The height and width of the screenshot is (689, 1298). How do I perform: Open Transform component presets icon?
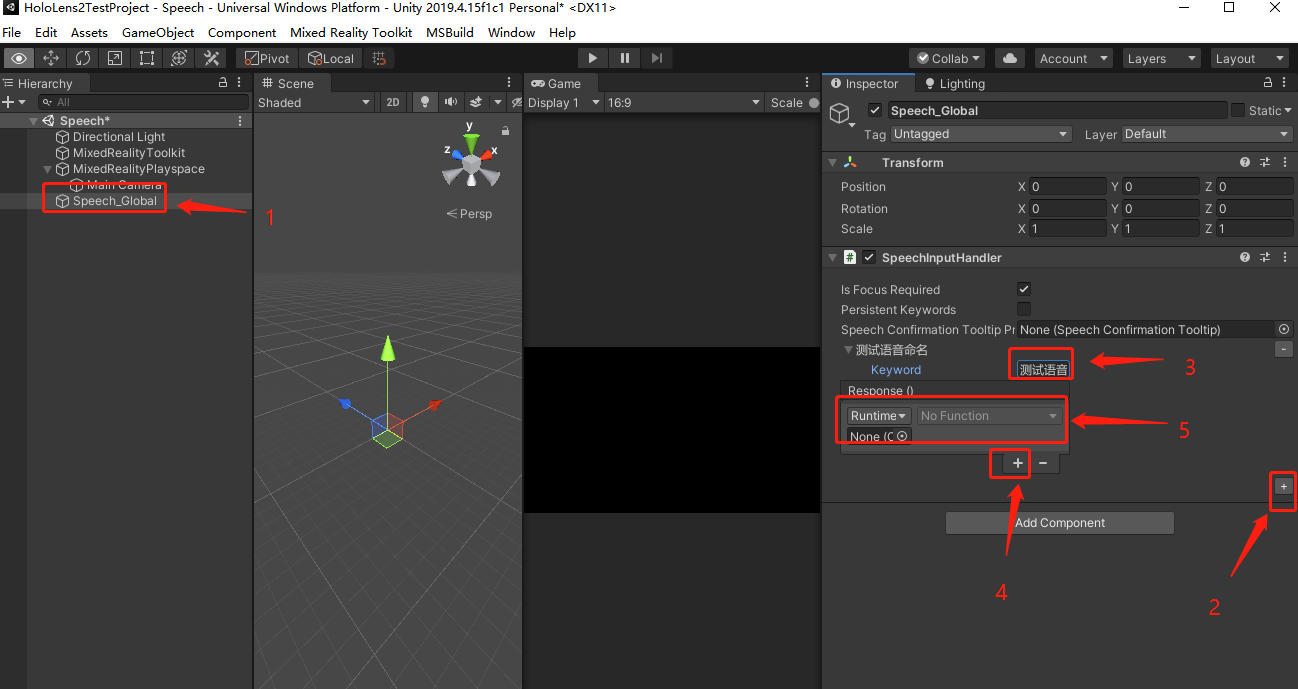point(1265,162)
